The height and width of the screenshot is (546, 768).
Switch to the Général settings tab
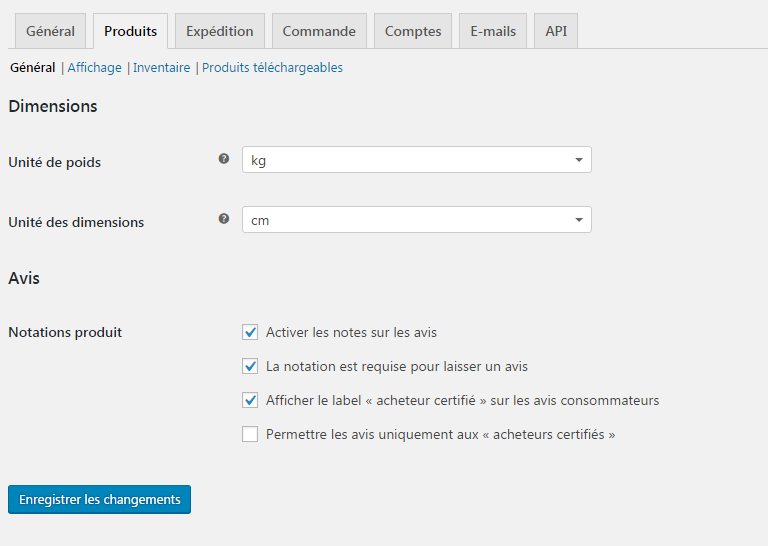(x=50, y=31)
